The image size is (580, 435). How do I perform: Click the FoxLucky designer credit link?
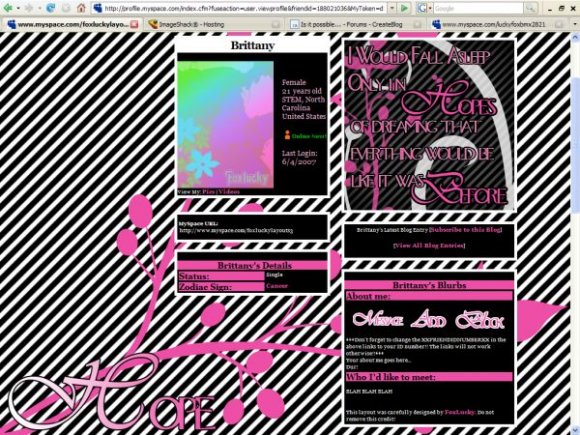pyautogui.click(x=460, y=412)
